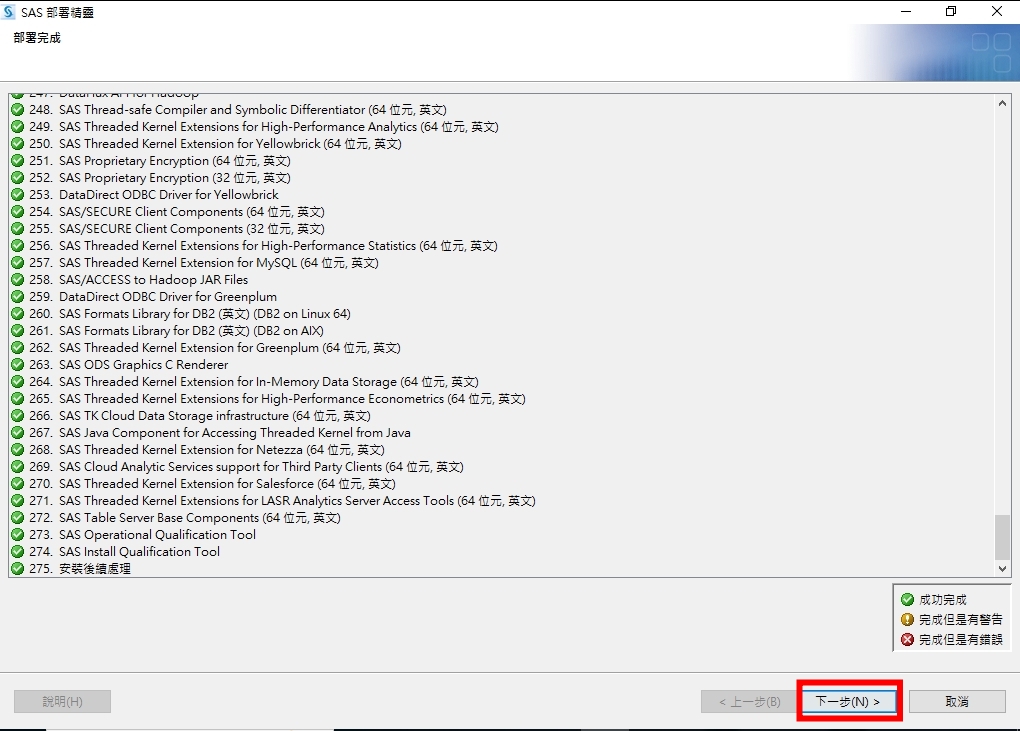Click the status icon for item 258
The image size is (1020, 731).
pos(18,280)
